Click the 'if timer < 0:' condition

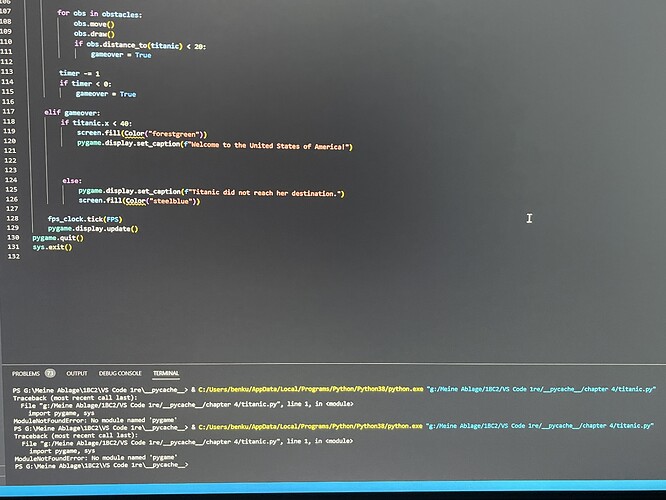(x=85, y=83)
